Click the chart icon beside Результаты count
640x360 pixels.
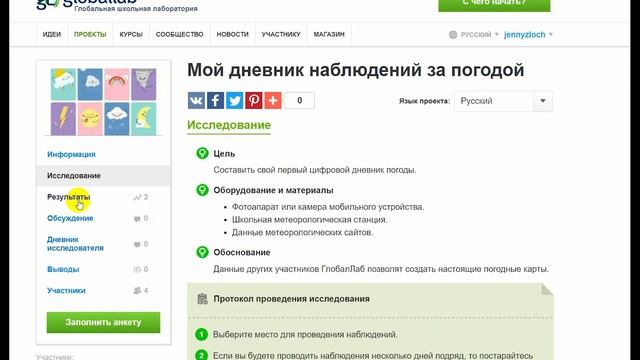[137, 198]
